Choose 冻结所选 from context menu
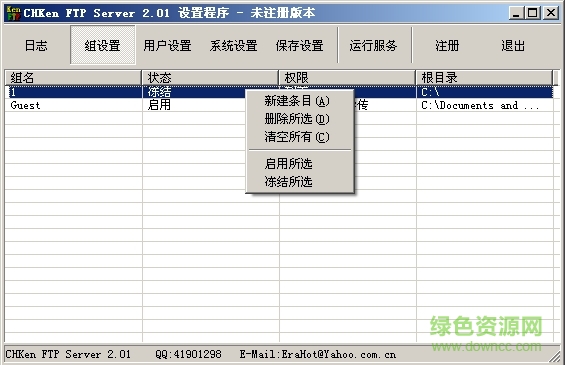565x365 pixels. (300, 182)
